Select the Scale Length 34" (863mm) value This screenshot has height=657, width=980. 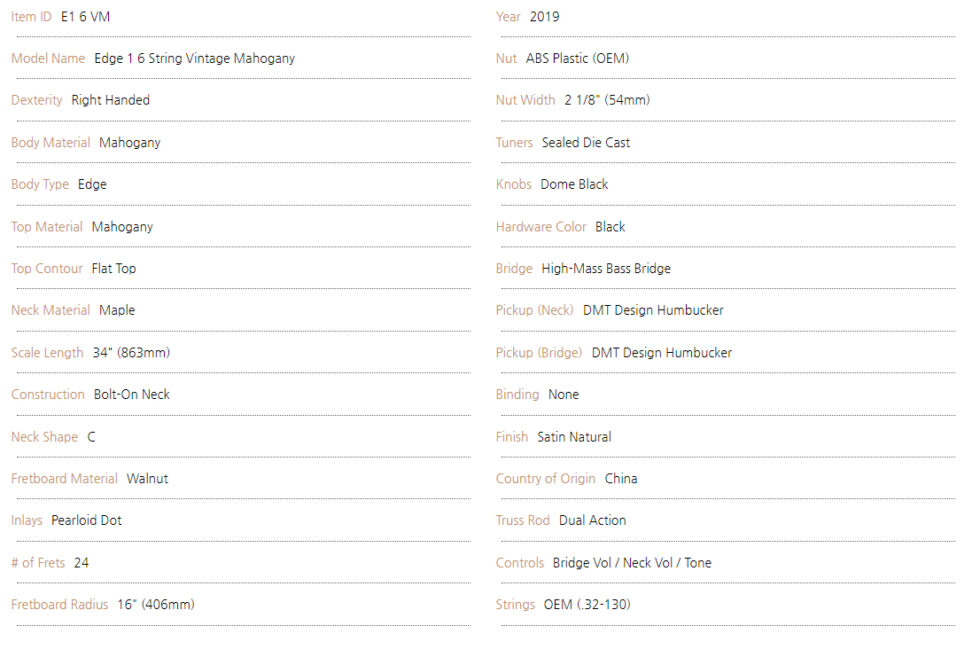131,353
